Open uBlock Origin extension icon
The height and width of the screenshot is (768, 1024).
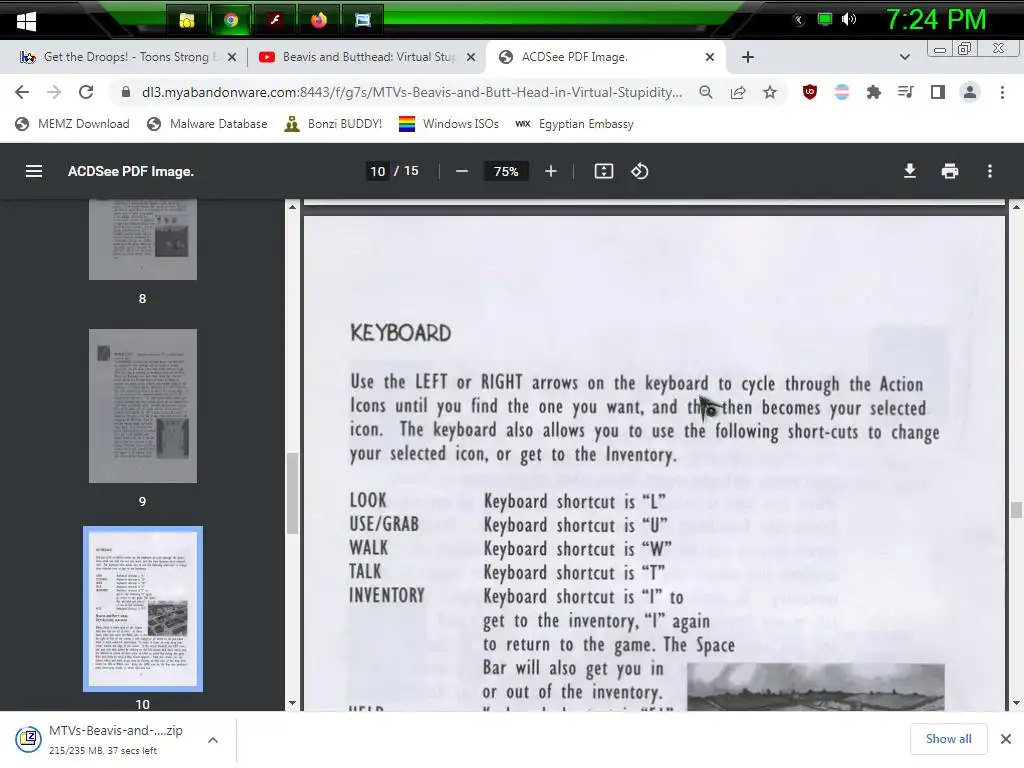810,92
